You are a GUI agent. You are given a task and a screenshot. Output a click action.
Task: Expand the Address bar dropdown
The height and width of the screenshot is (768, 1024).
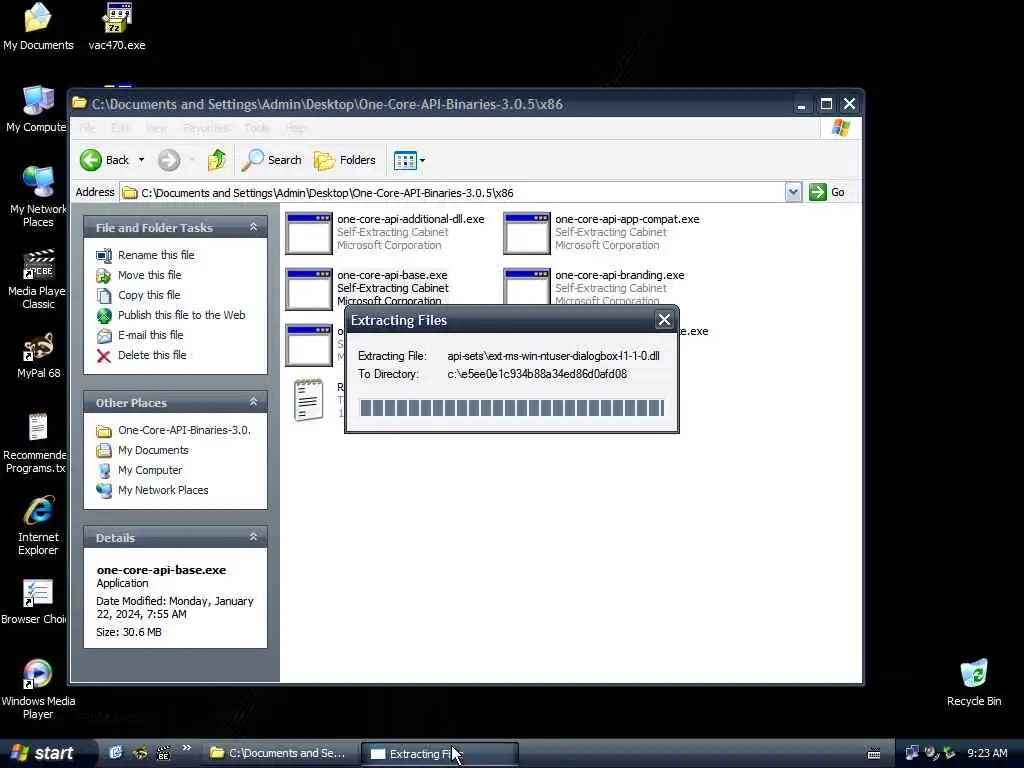tap(793, 192)
